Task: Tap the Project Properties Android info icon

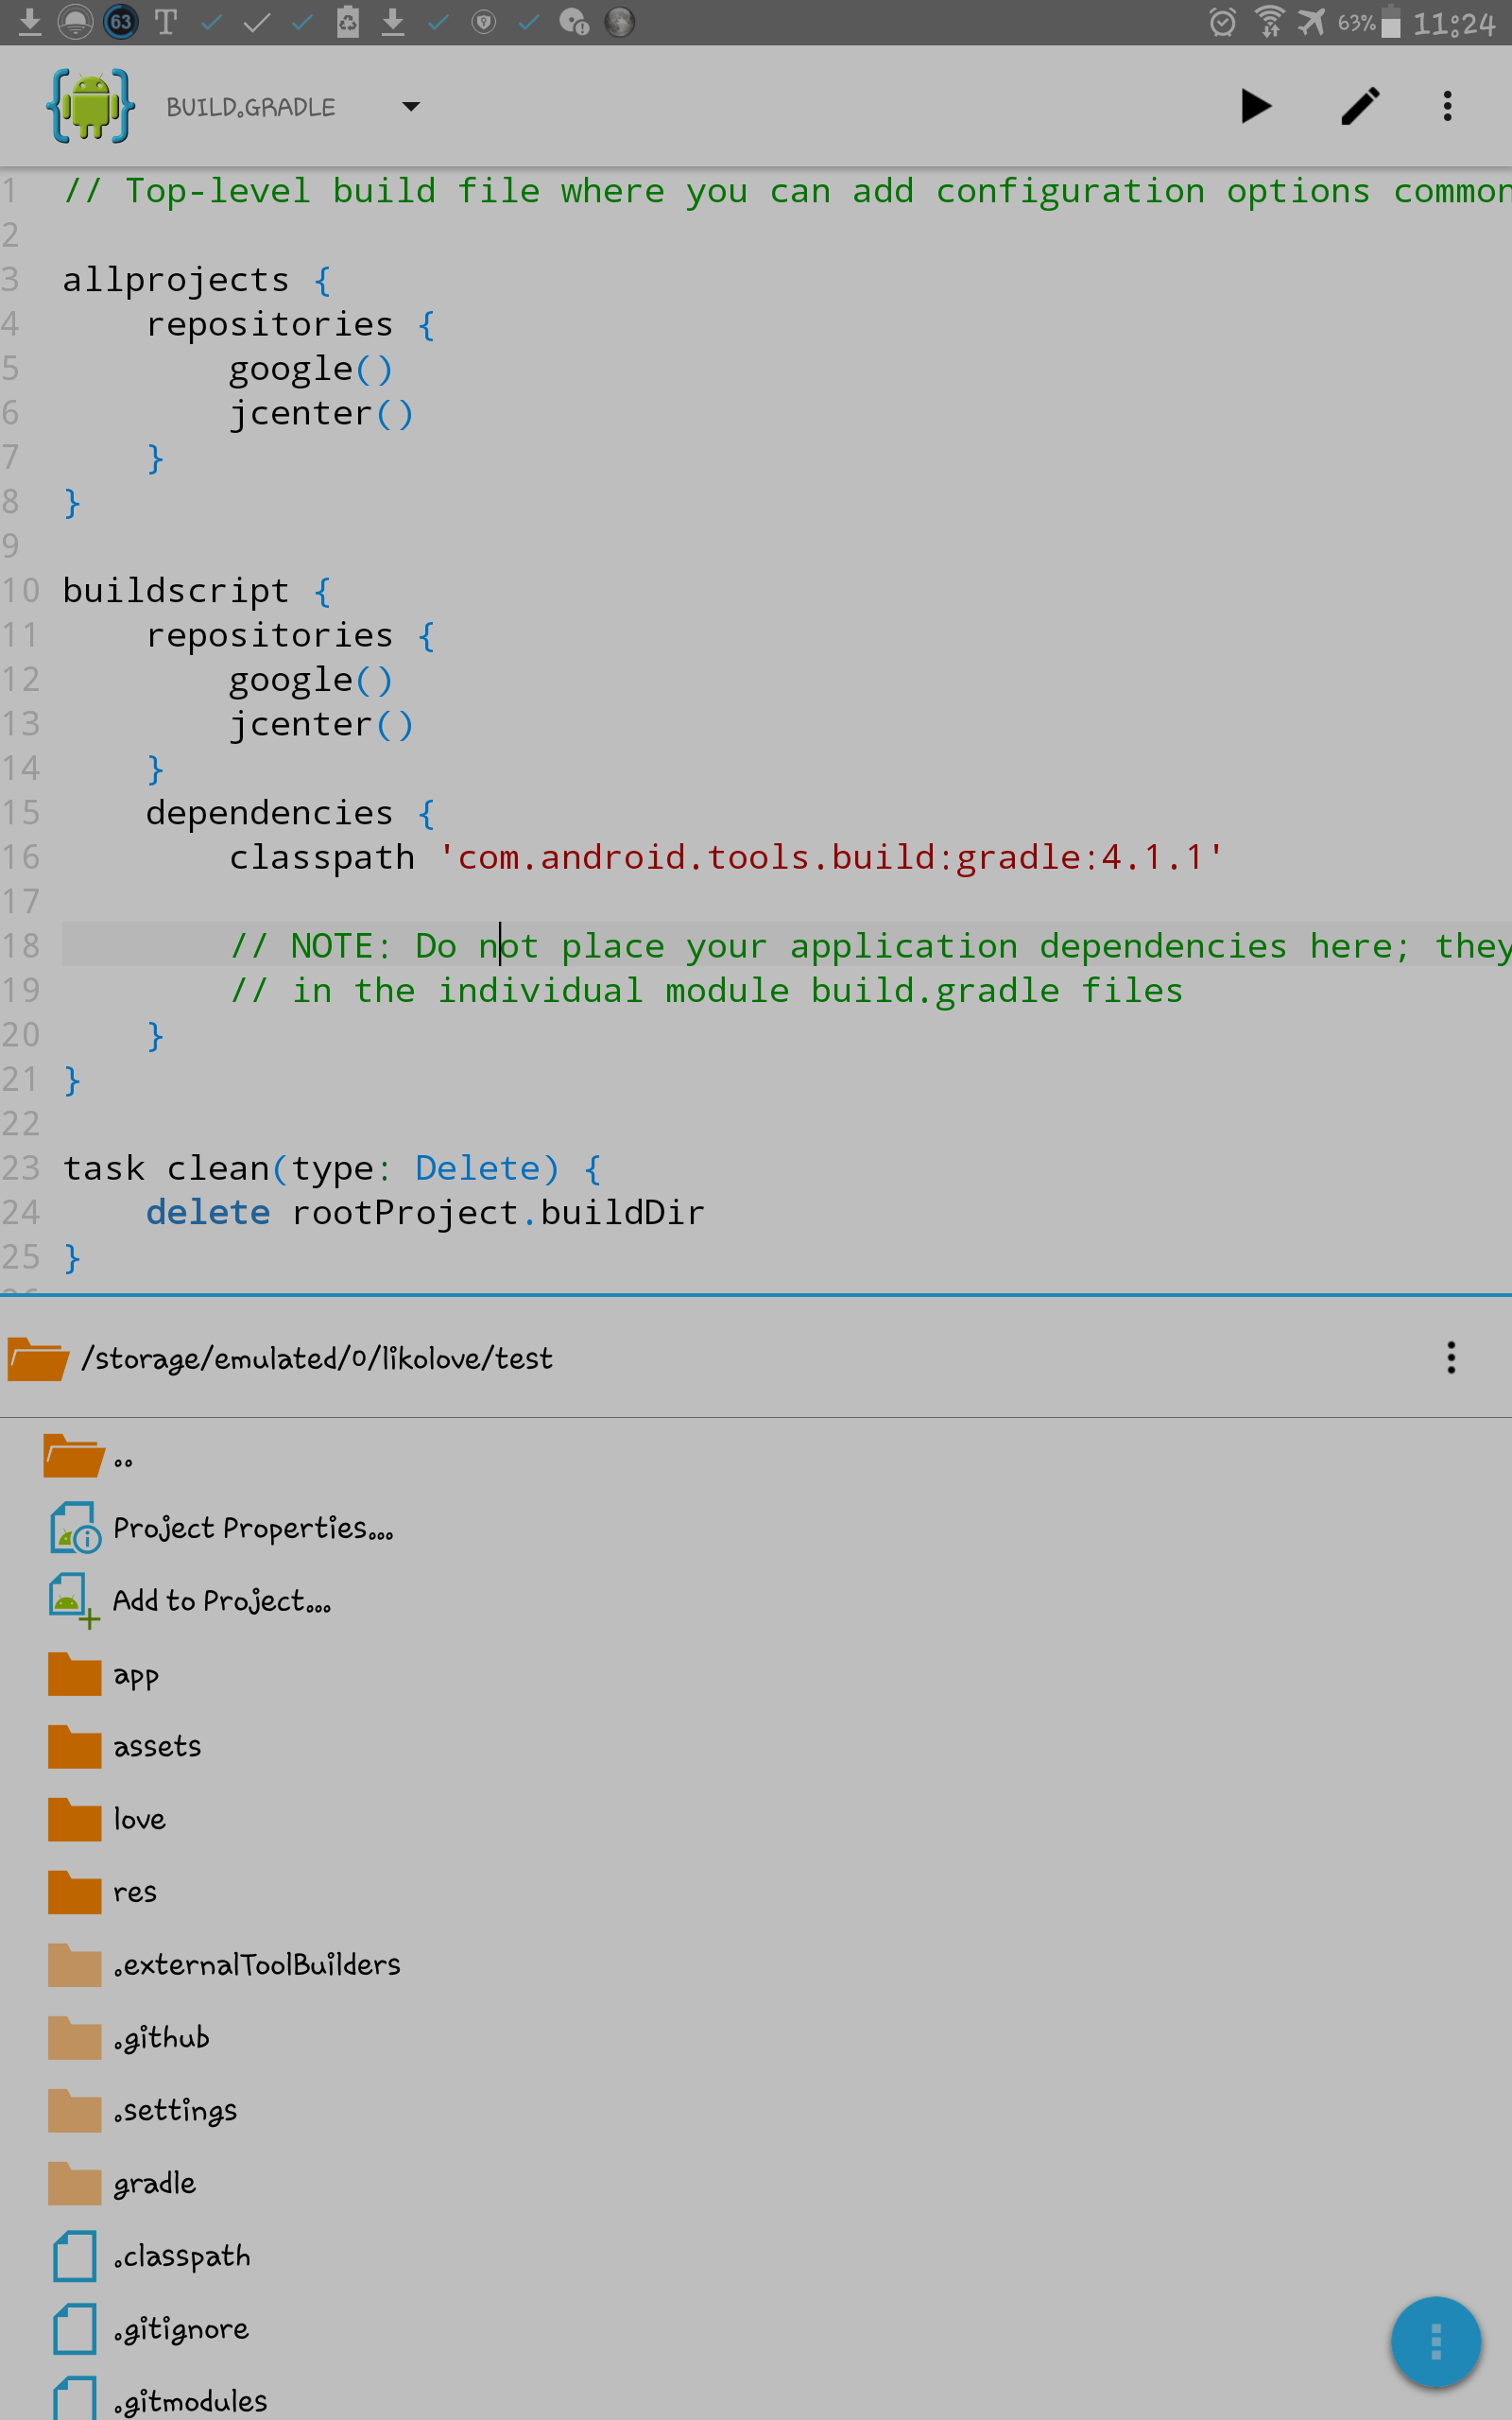Action: [x=75, y=1527]
